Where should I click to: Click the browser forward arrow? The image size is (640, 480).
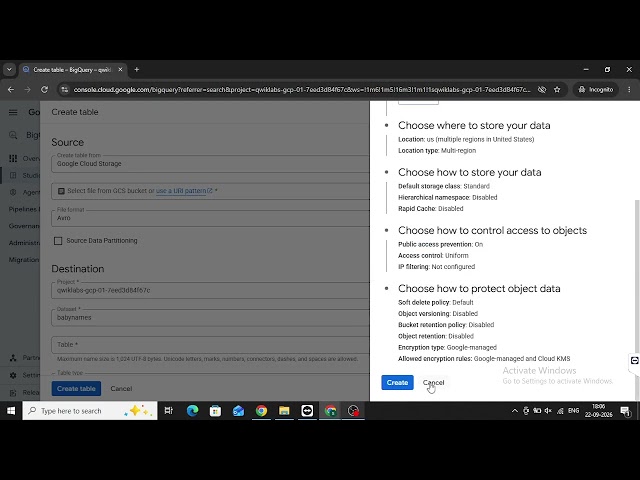coord(28,89)
